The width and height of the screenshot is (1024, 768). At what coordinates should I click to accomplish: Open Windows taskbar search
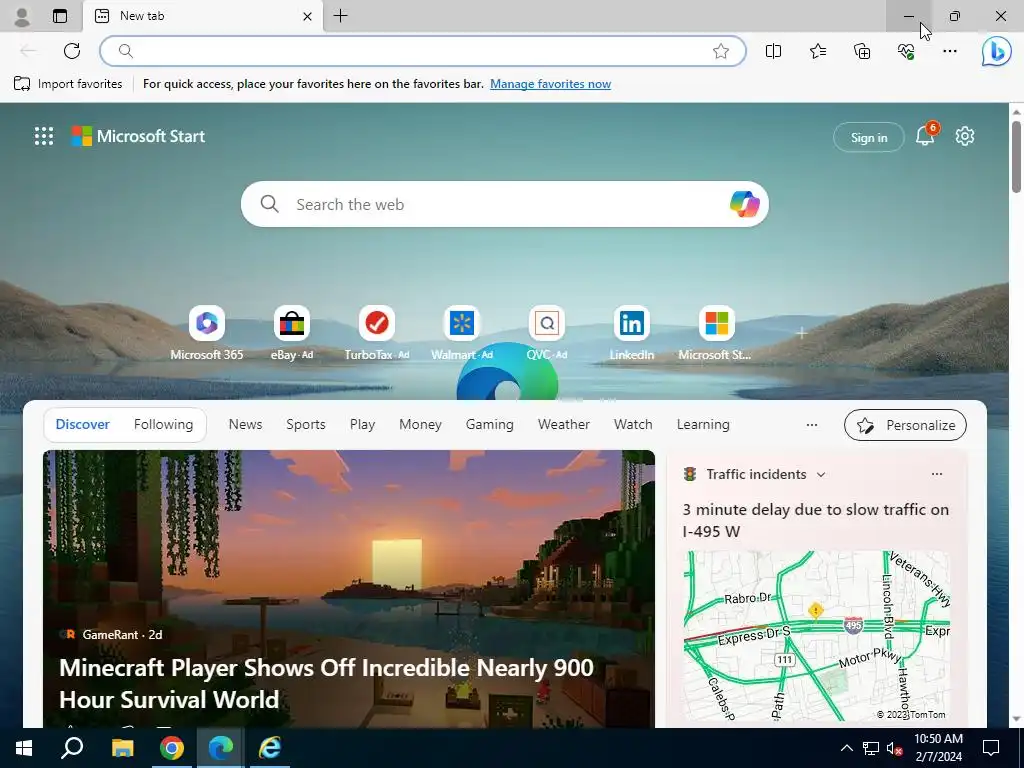click(x=72, y=748)
